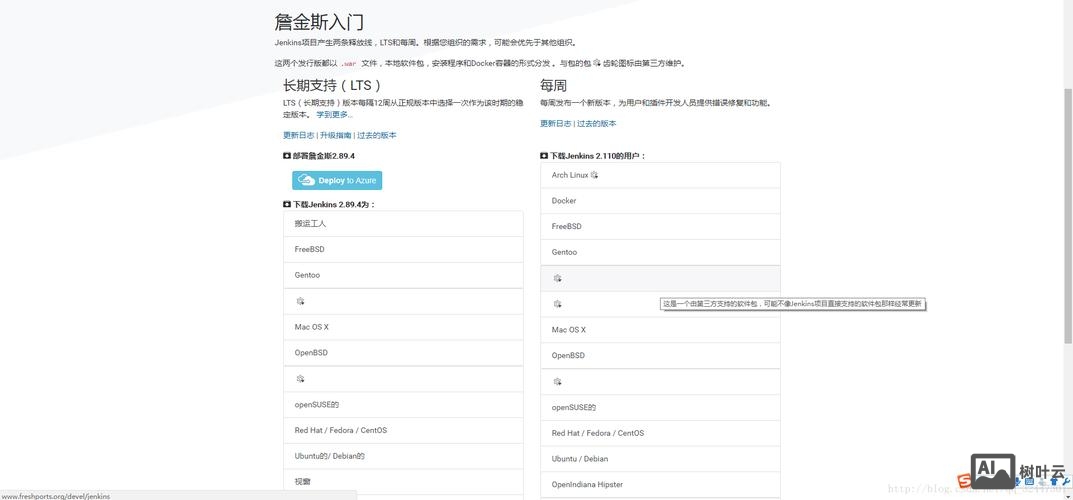This screenshot has height=500, width=1073.
Task: Open the 升级指南 link
Action: (x=335, y=135)
